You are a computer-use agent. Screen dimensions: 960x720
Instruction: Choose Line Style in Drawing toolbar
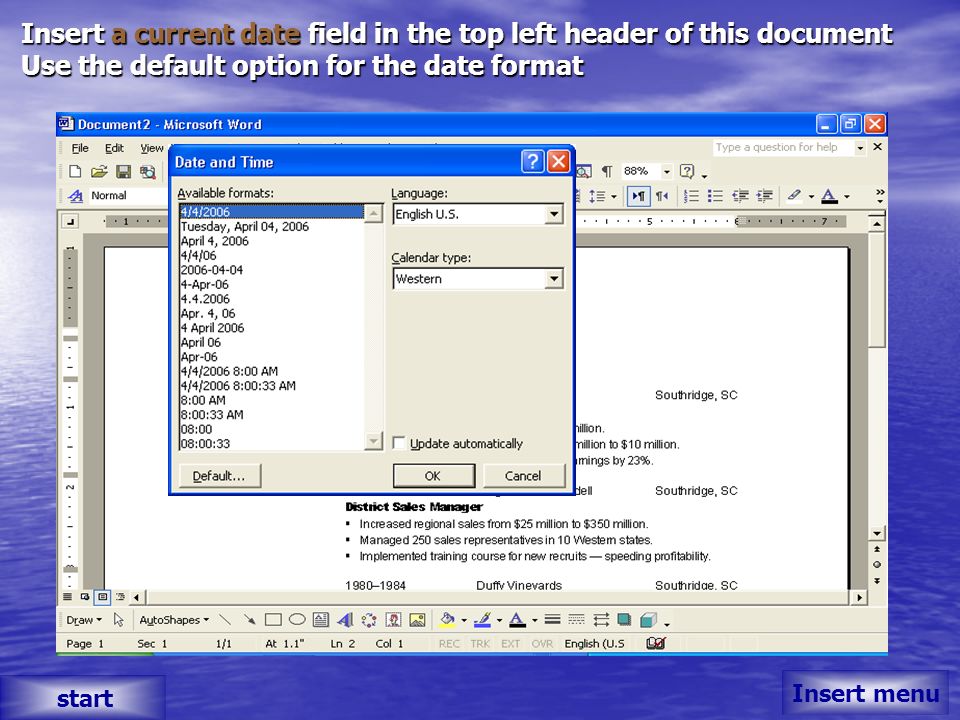tap(552, 620)
